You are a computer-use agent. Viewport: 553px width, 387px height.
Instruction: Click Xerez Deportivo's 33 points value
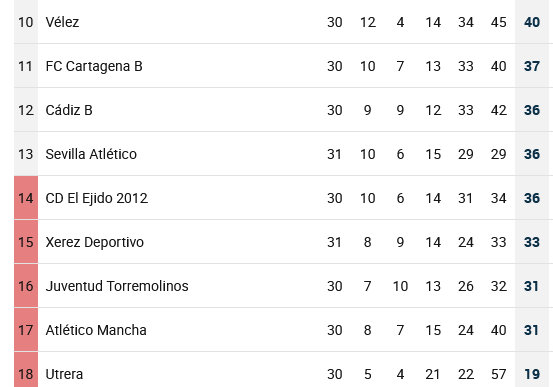(532, 242)
